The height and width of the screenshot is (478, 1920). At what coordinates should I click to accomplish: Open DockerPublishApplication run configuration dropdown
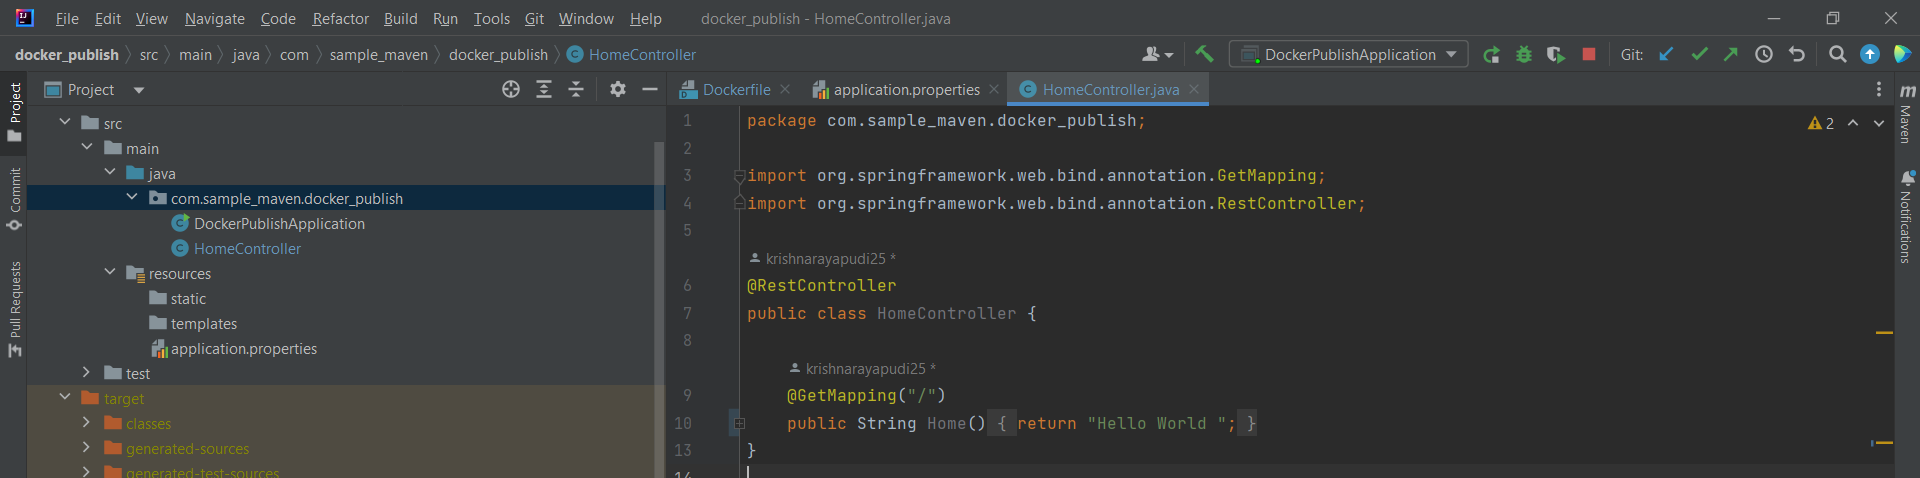click(x=1348, y=54)
